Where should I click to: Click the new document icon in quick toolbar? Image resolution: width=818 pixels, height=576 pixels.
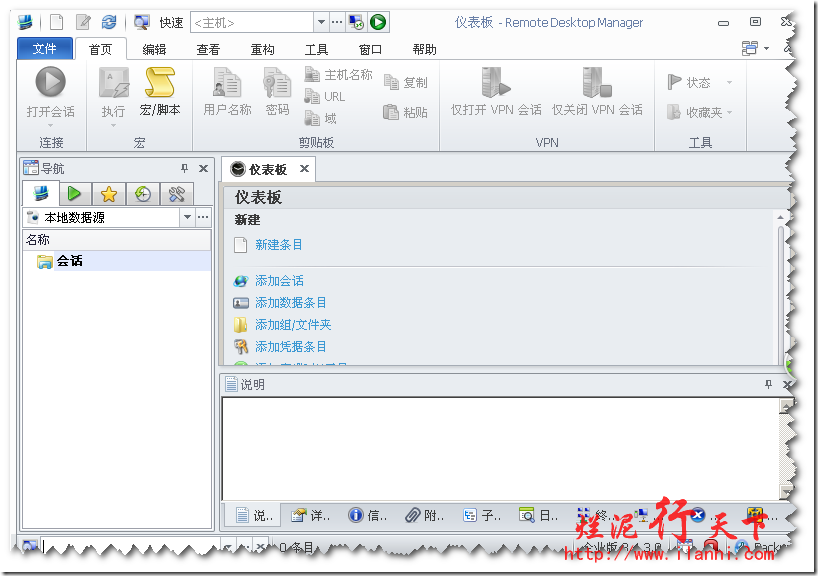point(57,22)
